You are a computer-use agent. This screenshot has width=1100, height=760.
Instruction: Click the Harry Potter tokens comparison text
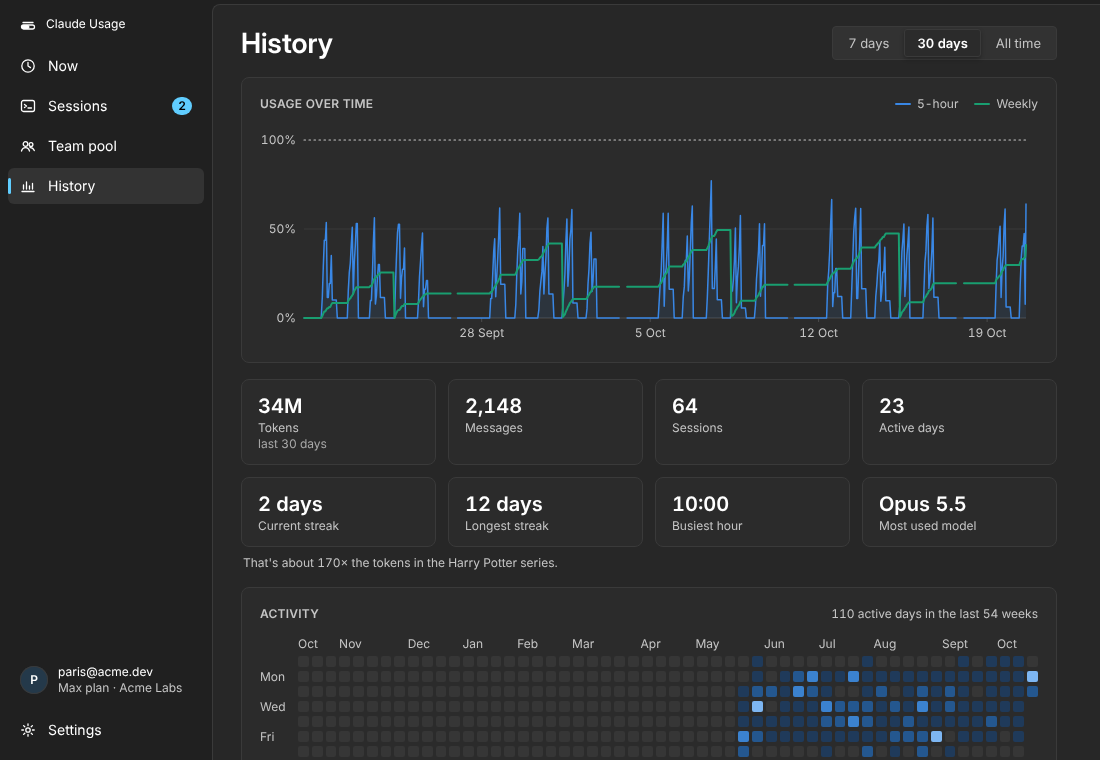pyautogui.click(x=400, y=563)
